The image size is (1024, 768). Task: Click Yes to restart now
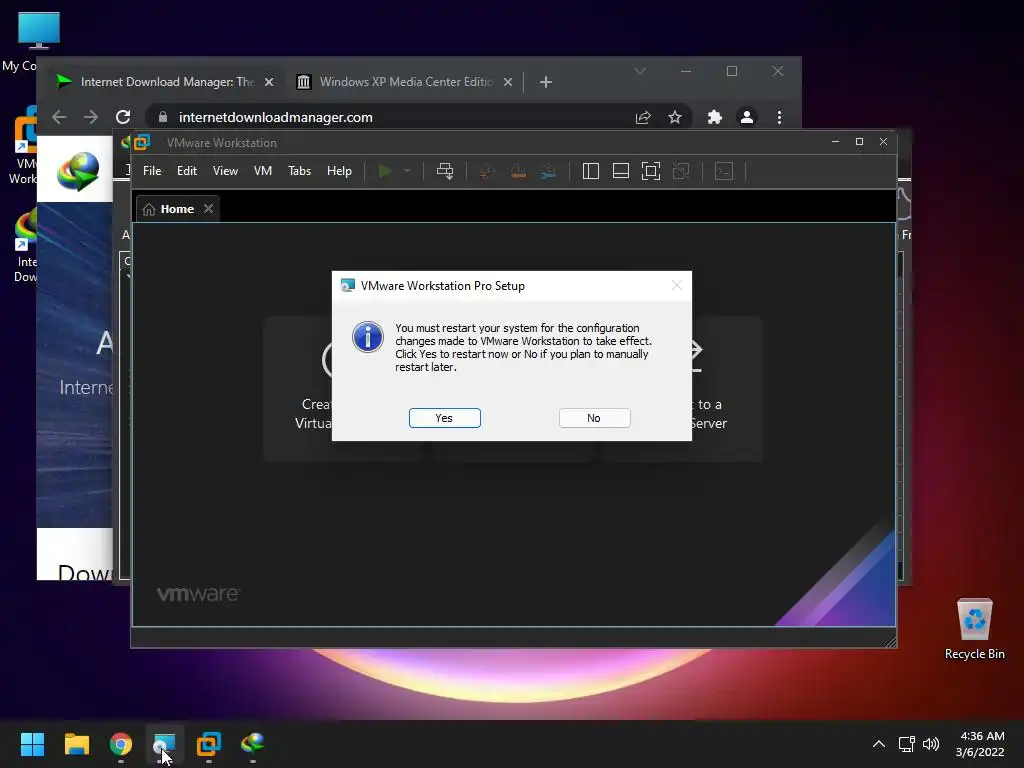click(x=445, y=418)
